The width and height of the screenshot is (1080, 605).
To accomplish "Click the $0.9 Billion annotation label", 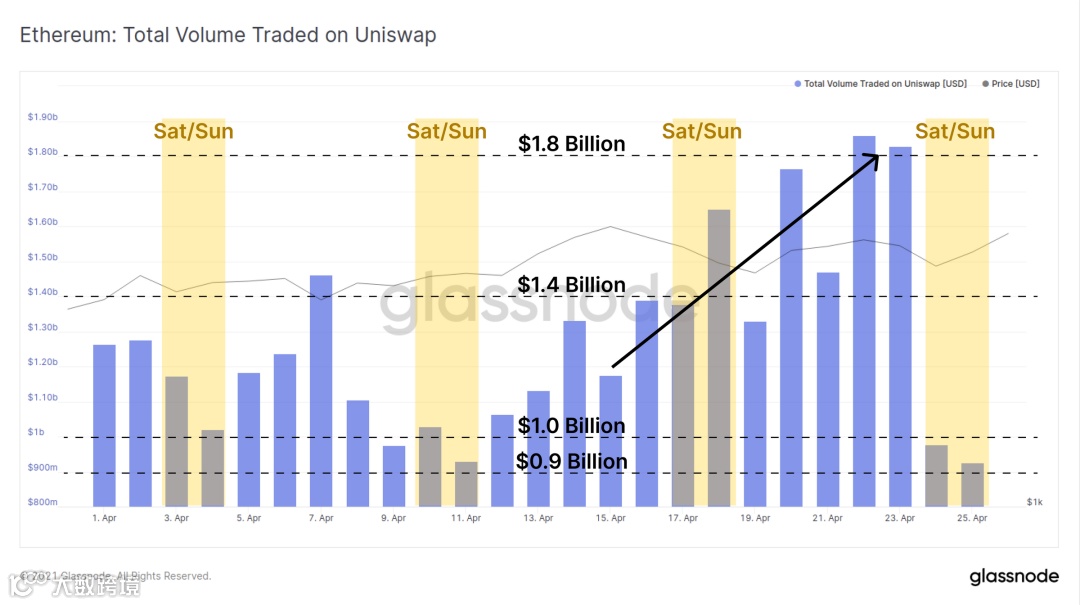I will pos(571,461).
